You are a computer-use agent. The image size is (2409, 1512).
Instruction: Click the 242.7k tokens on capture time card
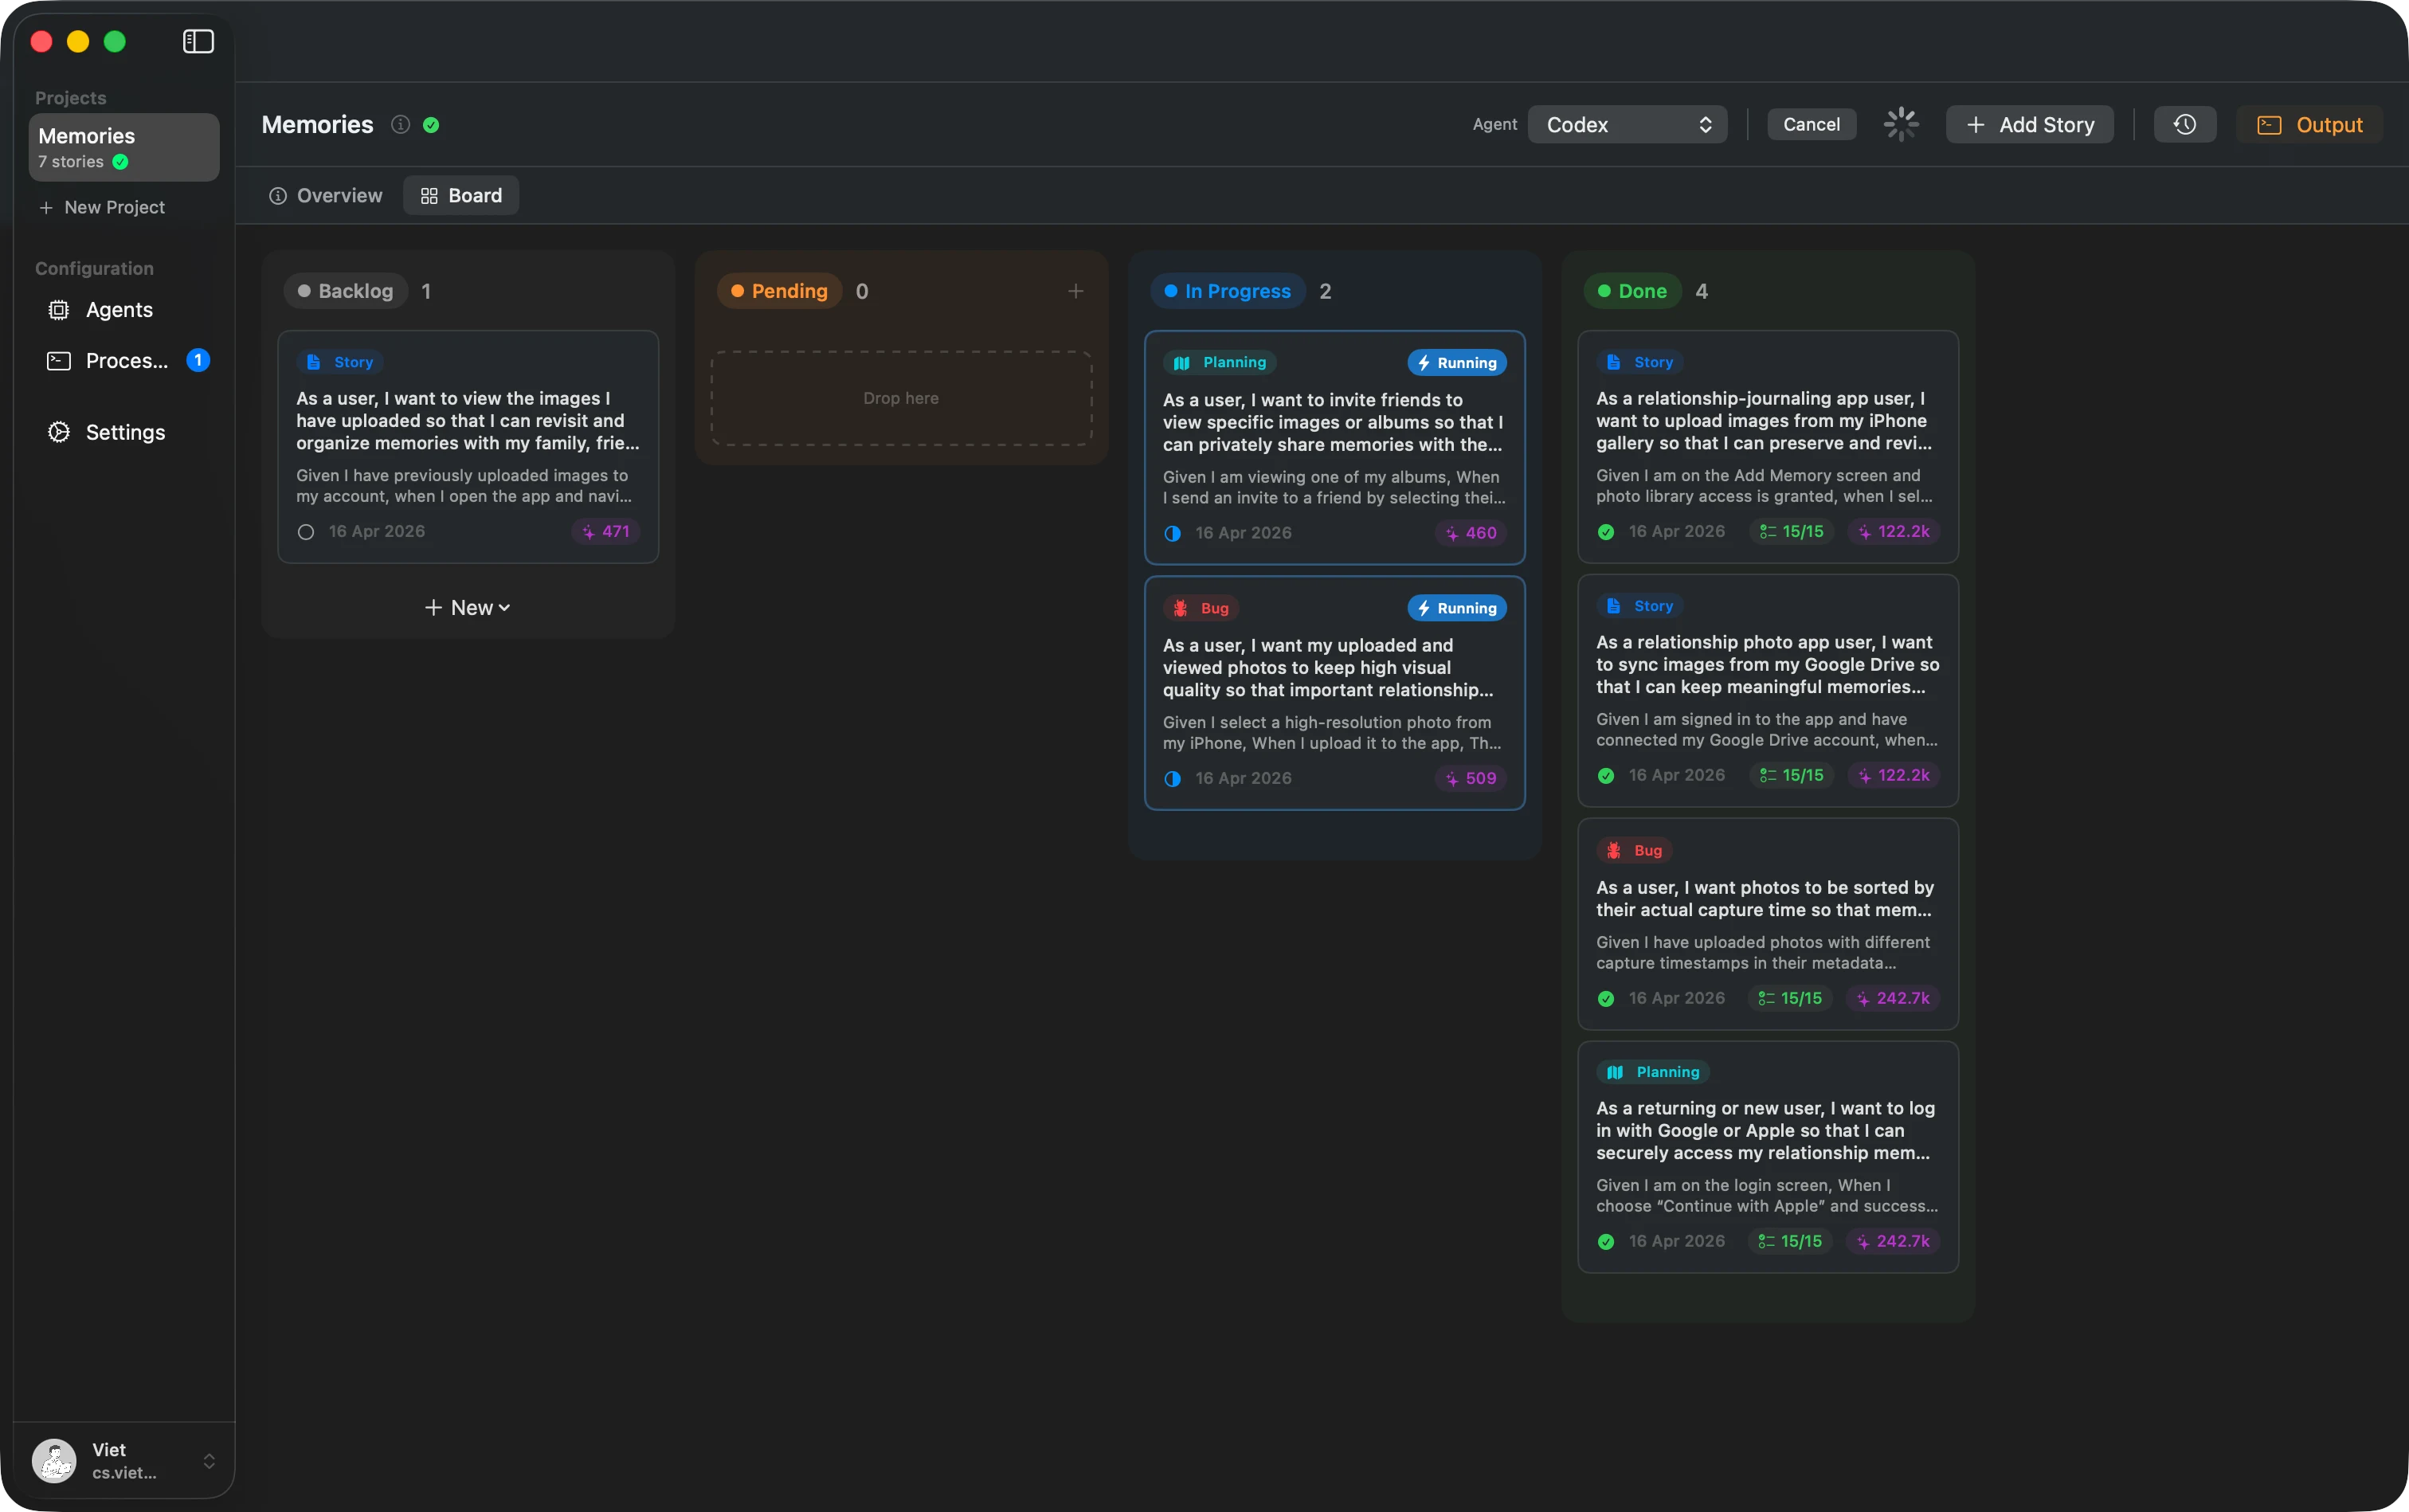point(1894,998)
